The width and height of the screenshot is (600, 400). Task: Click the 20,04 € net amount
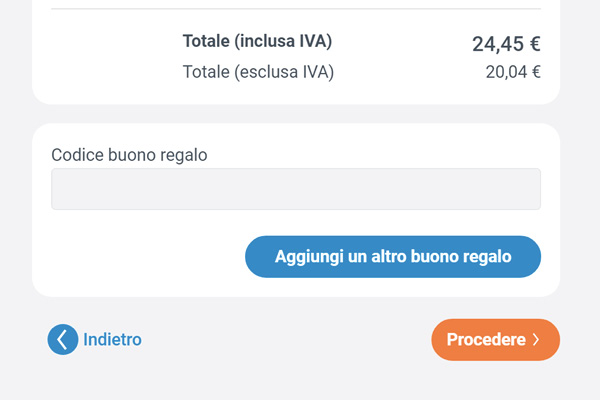coord(513,72)
